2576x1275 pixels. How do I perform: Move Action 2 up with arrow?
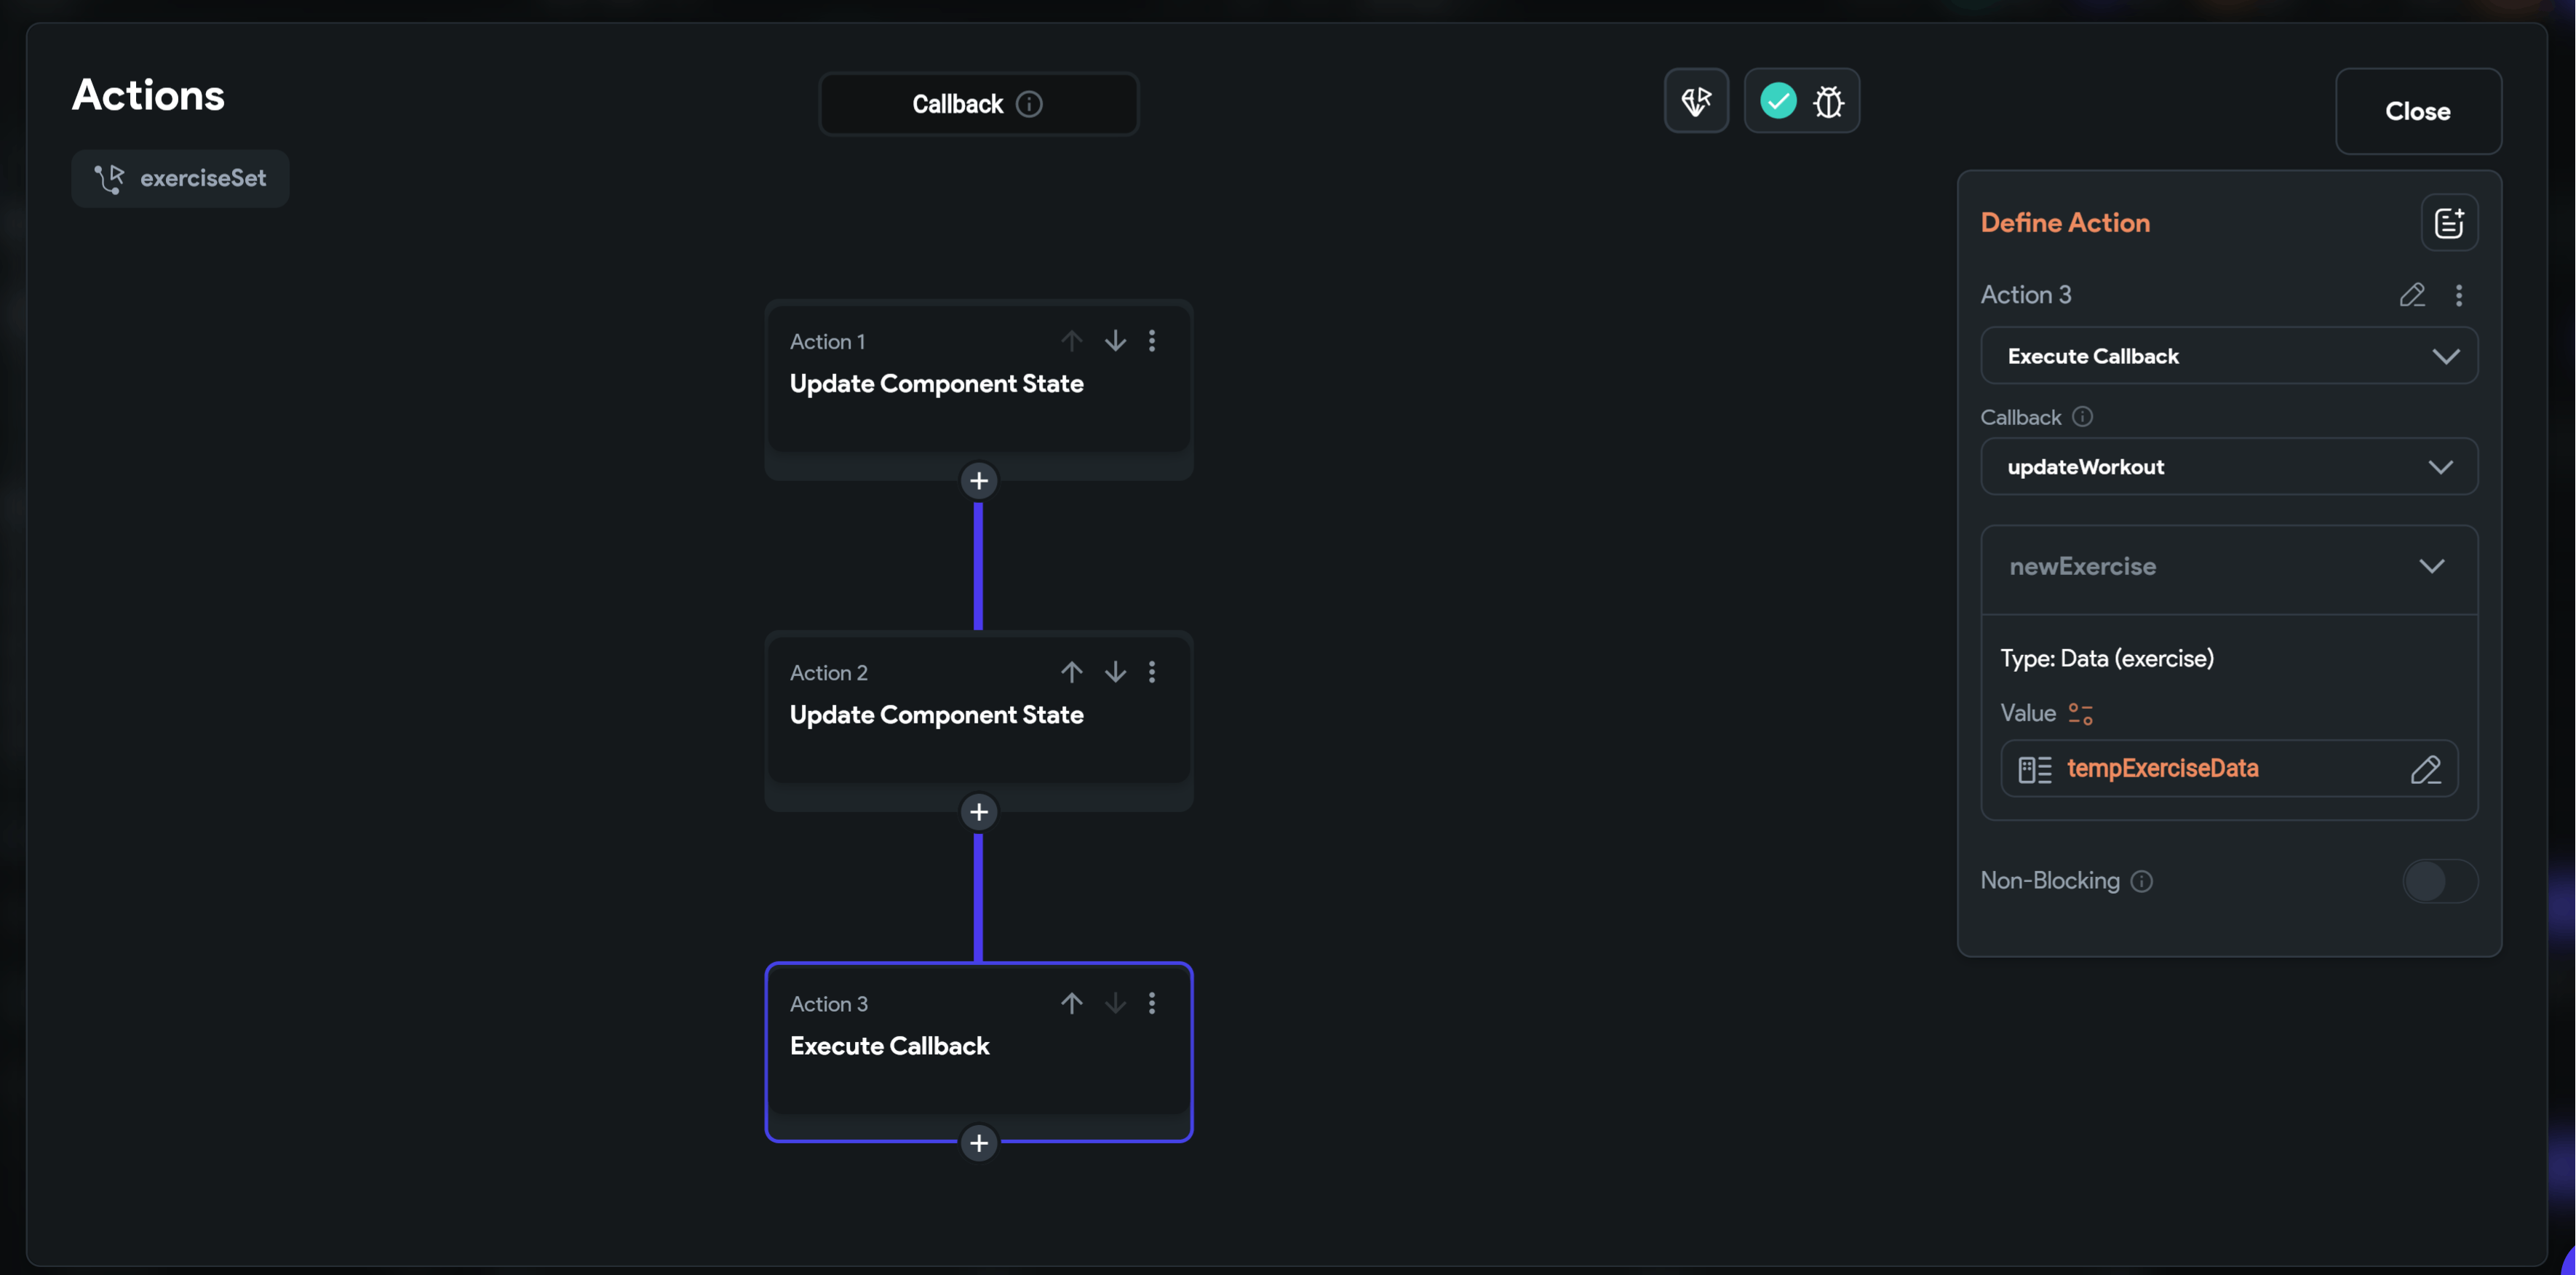1071,673
